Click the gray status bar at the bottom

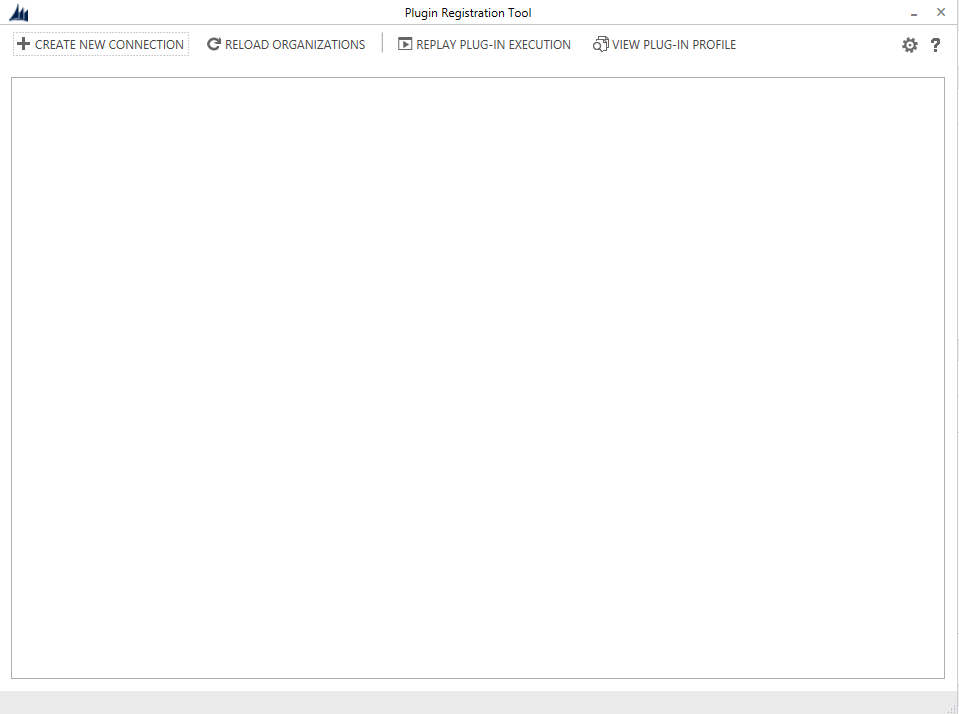pos(478,701)
